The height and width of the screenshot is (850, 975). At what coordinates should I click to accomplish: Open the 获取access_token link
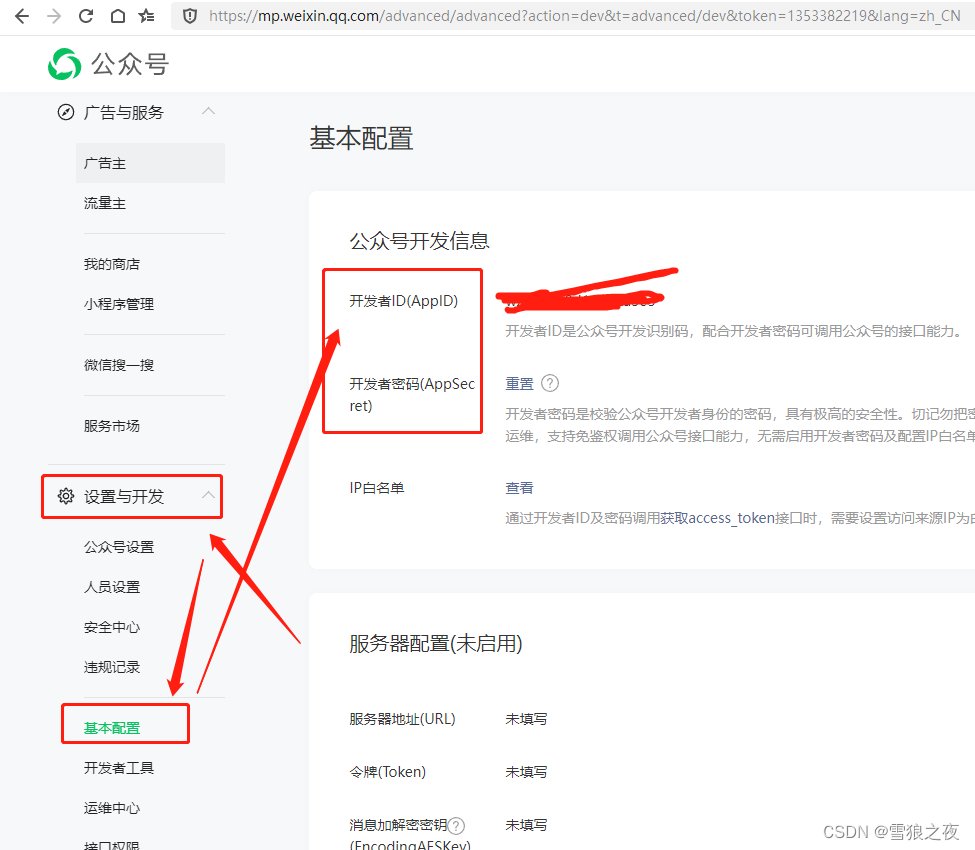pos(717,518)
